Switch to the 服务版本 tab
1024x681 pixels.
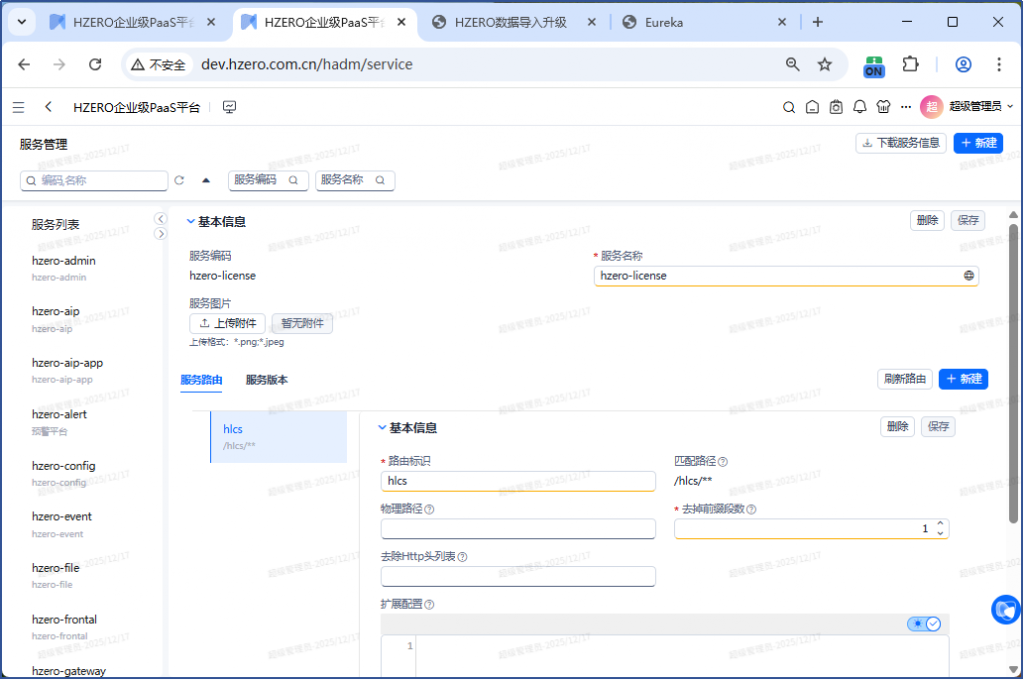267,380
